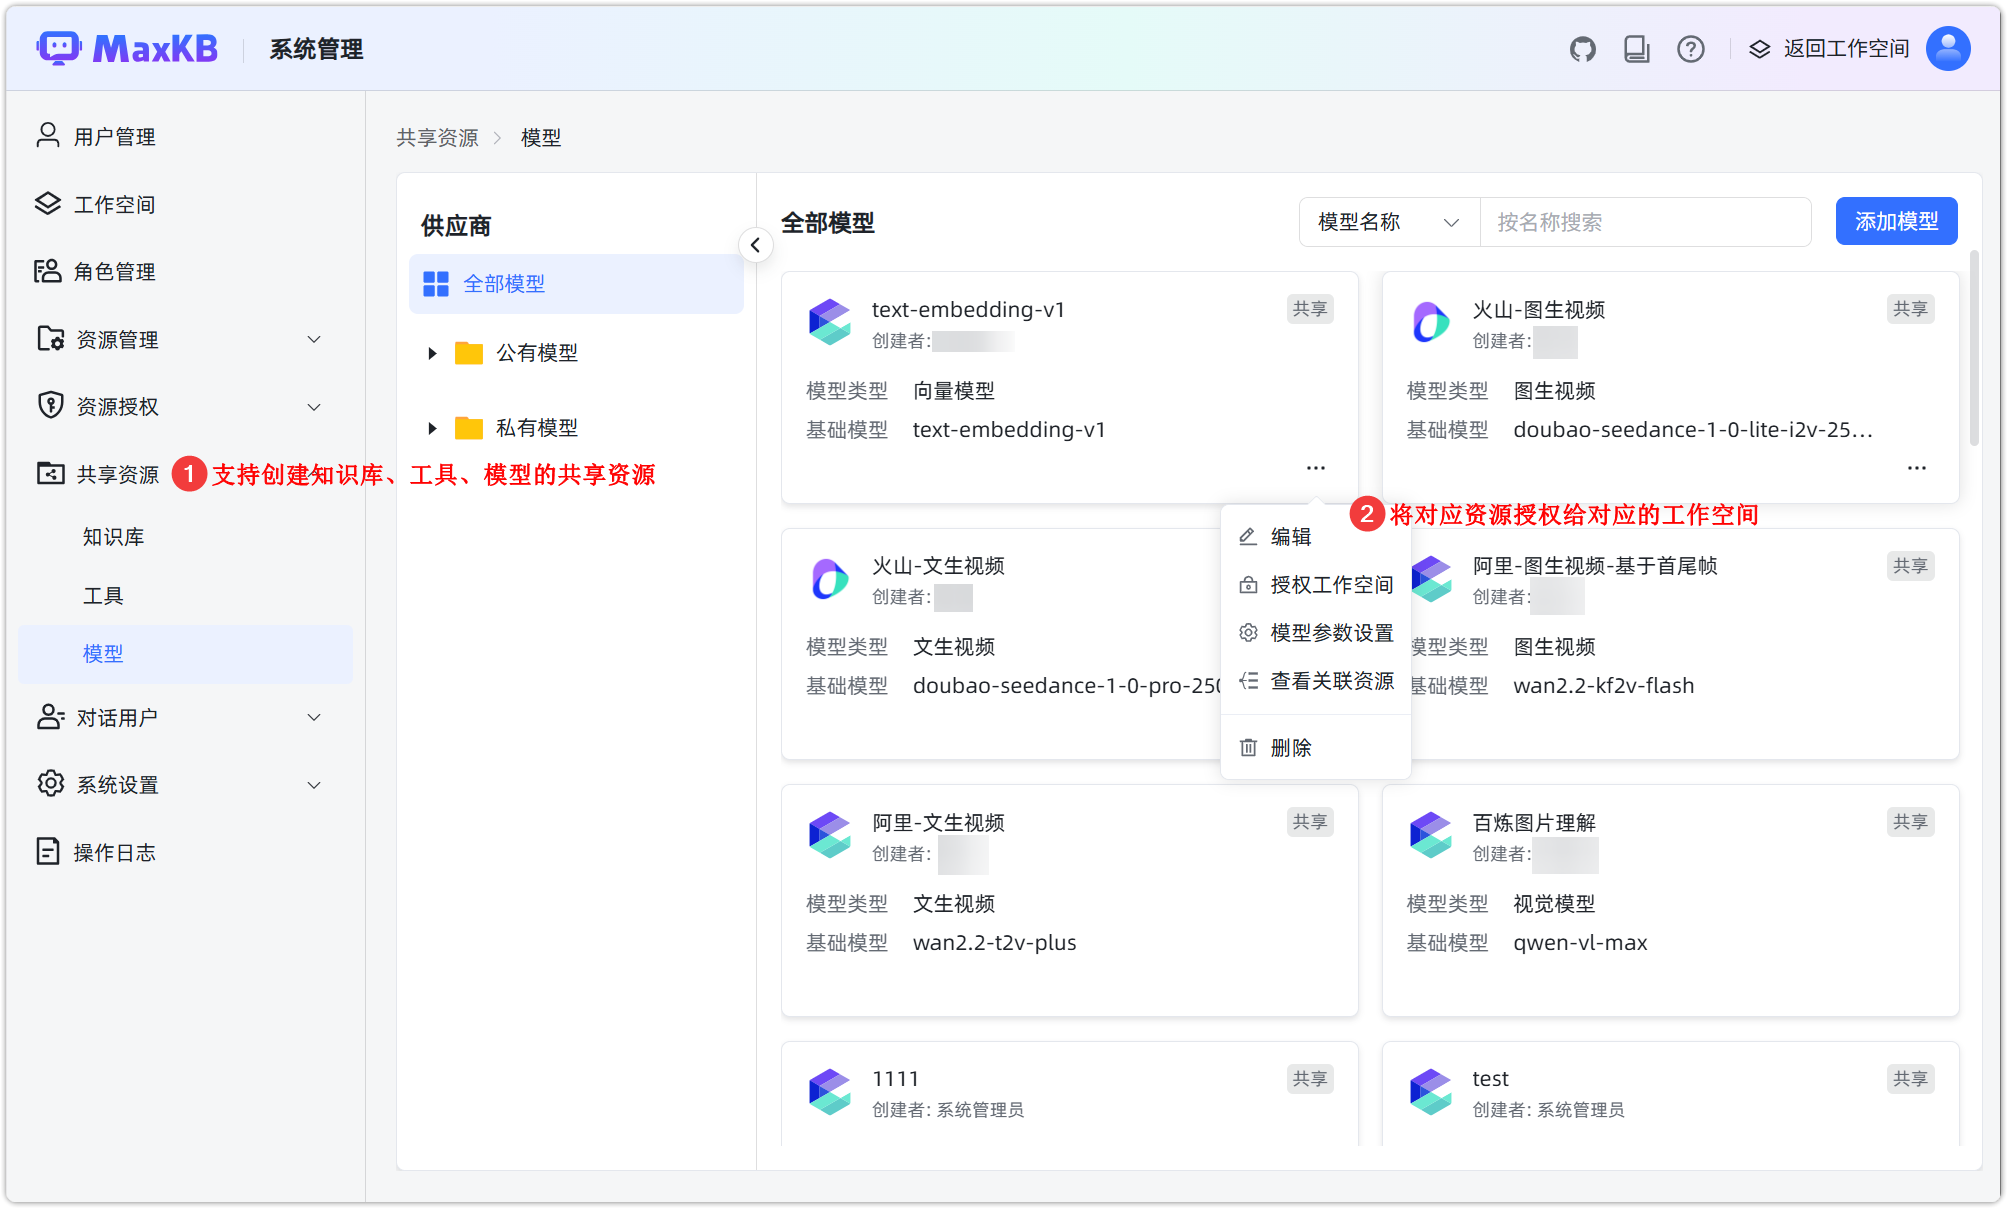Click the 按名称搜索 search field
Screen dimensions: 2007x1208
[1645, 222]
